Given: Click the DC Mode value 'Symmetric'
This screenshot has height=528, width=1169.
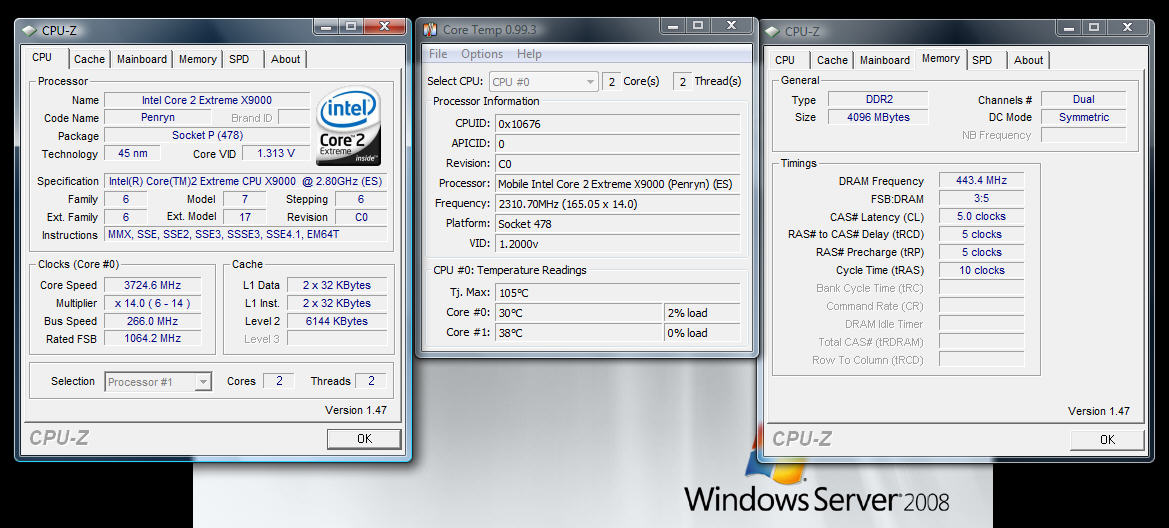Looking at the screenshot, I should click(x=1083, y=117).
